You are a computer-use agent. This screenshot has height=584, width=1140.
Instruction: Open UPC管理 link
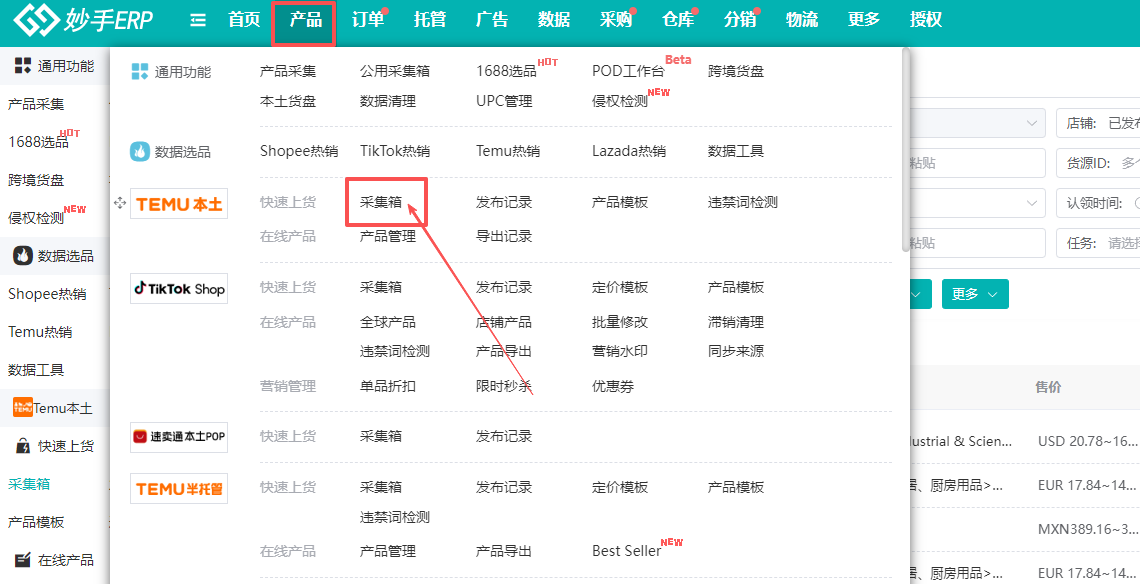point(505,101)
